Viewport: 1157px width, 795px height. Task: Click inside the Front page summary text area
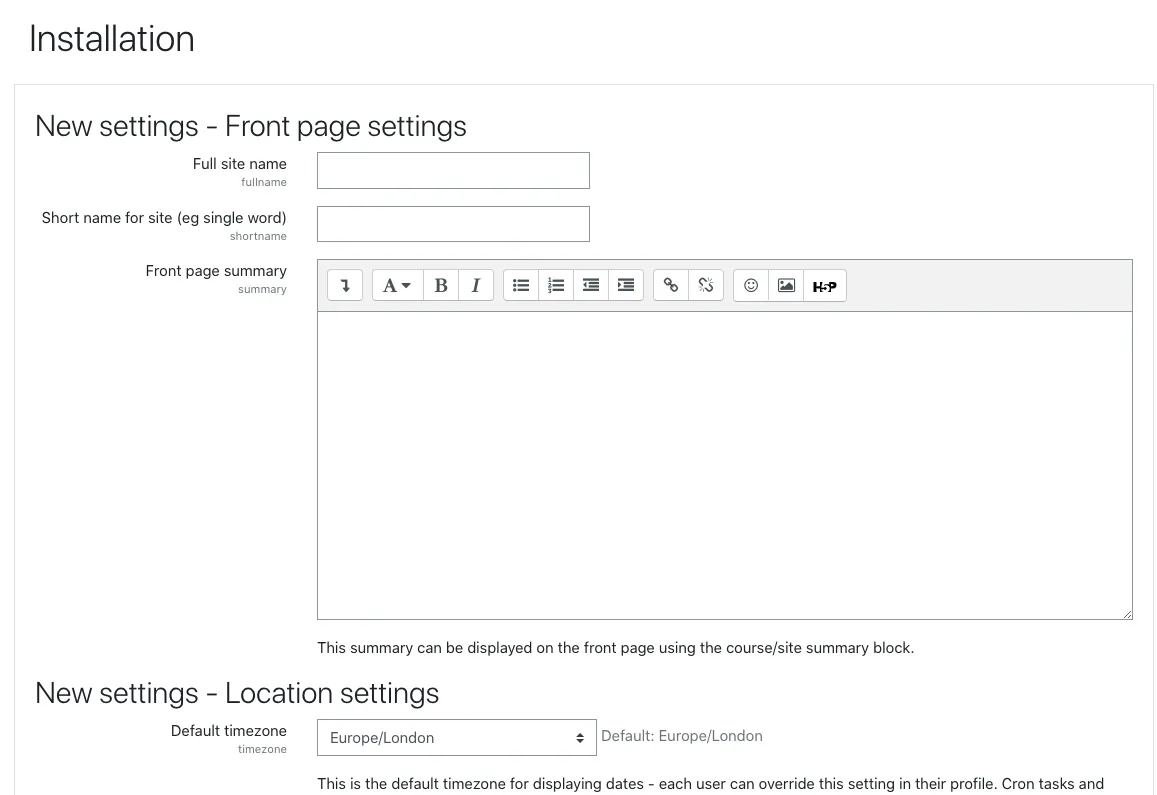(x=725, y=465)
